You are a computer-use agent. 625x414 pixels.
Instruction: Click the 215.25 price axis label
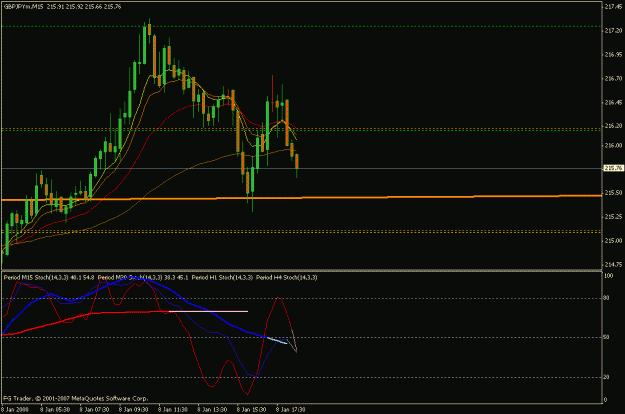[x=613, y=217]
